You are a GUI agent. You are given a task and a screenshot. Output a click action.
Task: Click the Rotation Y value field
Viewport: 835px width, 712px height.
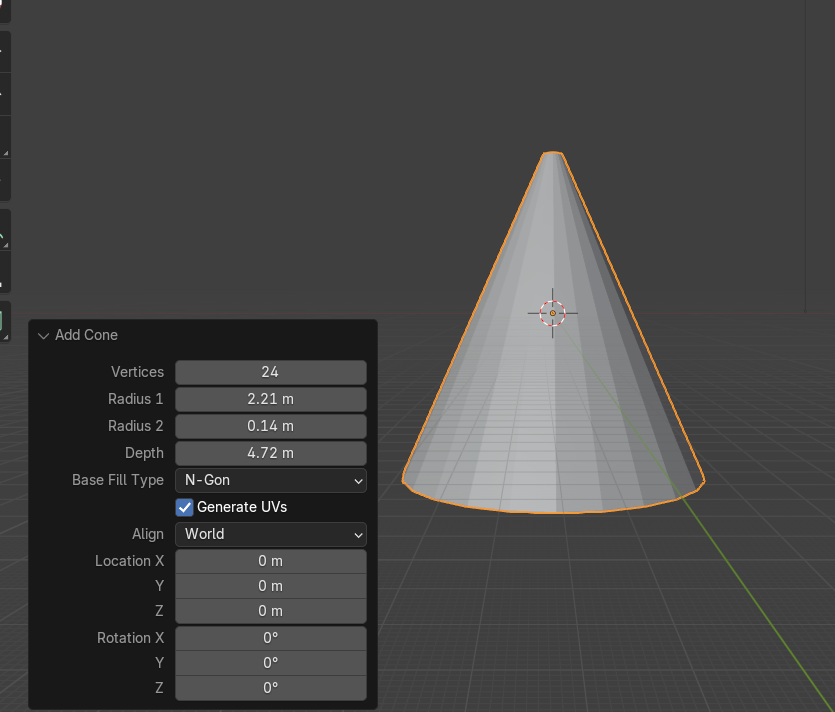[270, 663]
